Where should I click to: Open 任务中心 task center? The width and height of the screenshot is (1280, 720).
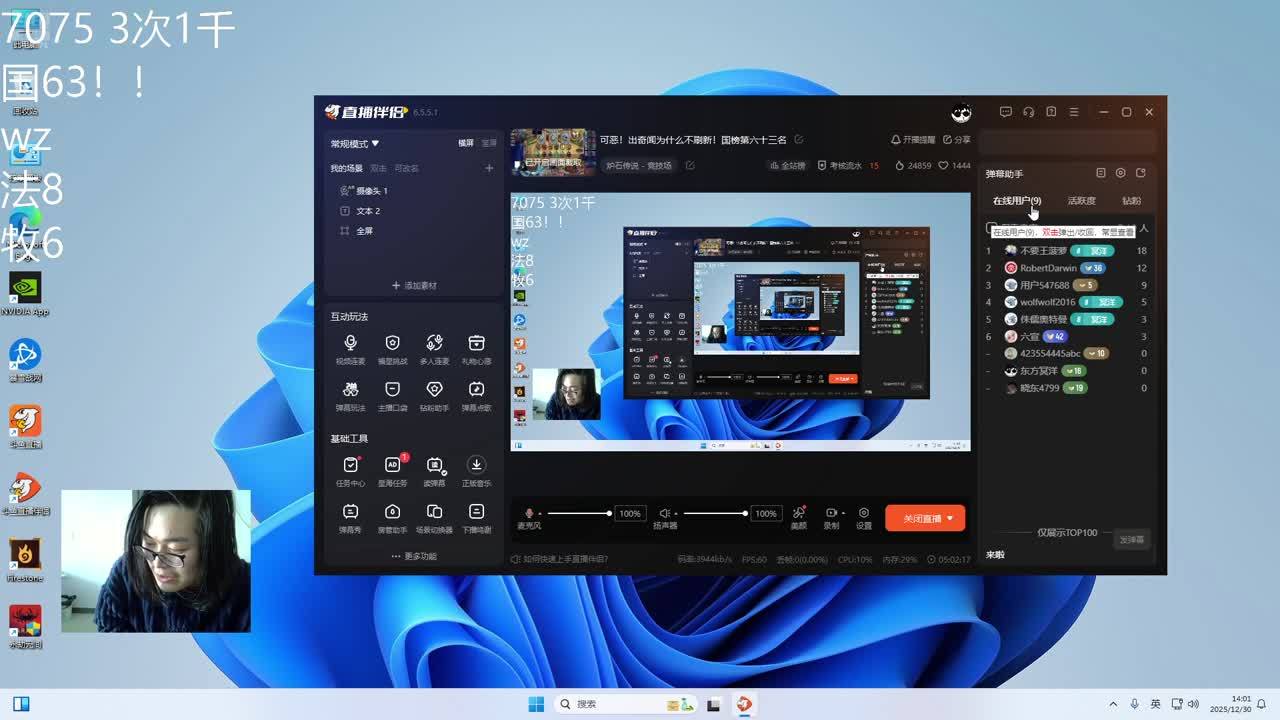coord(350,471)
